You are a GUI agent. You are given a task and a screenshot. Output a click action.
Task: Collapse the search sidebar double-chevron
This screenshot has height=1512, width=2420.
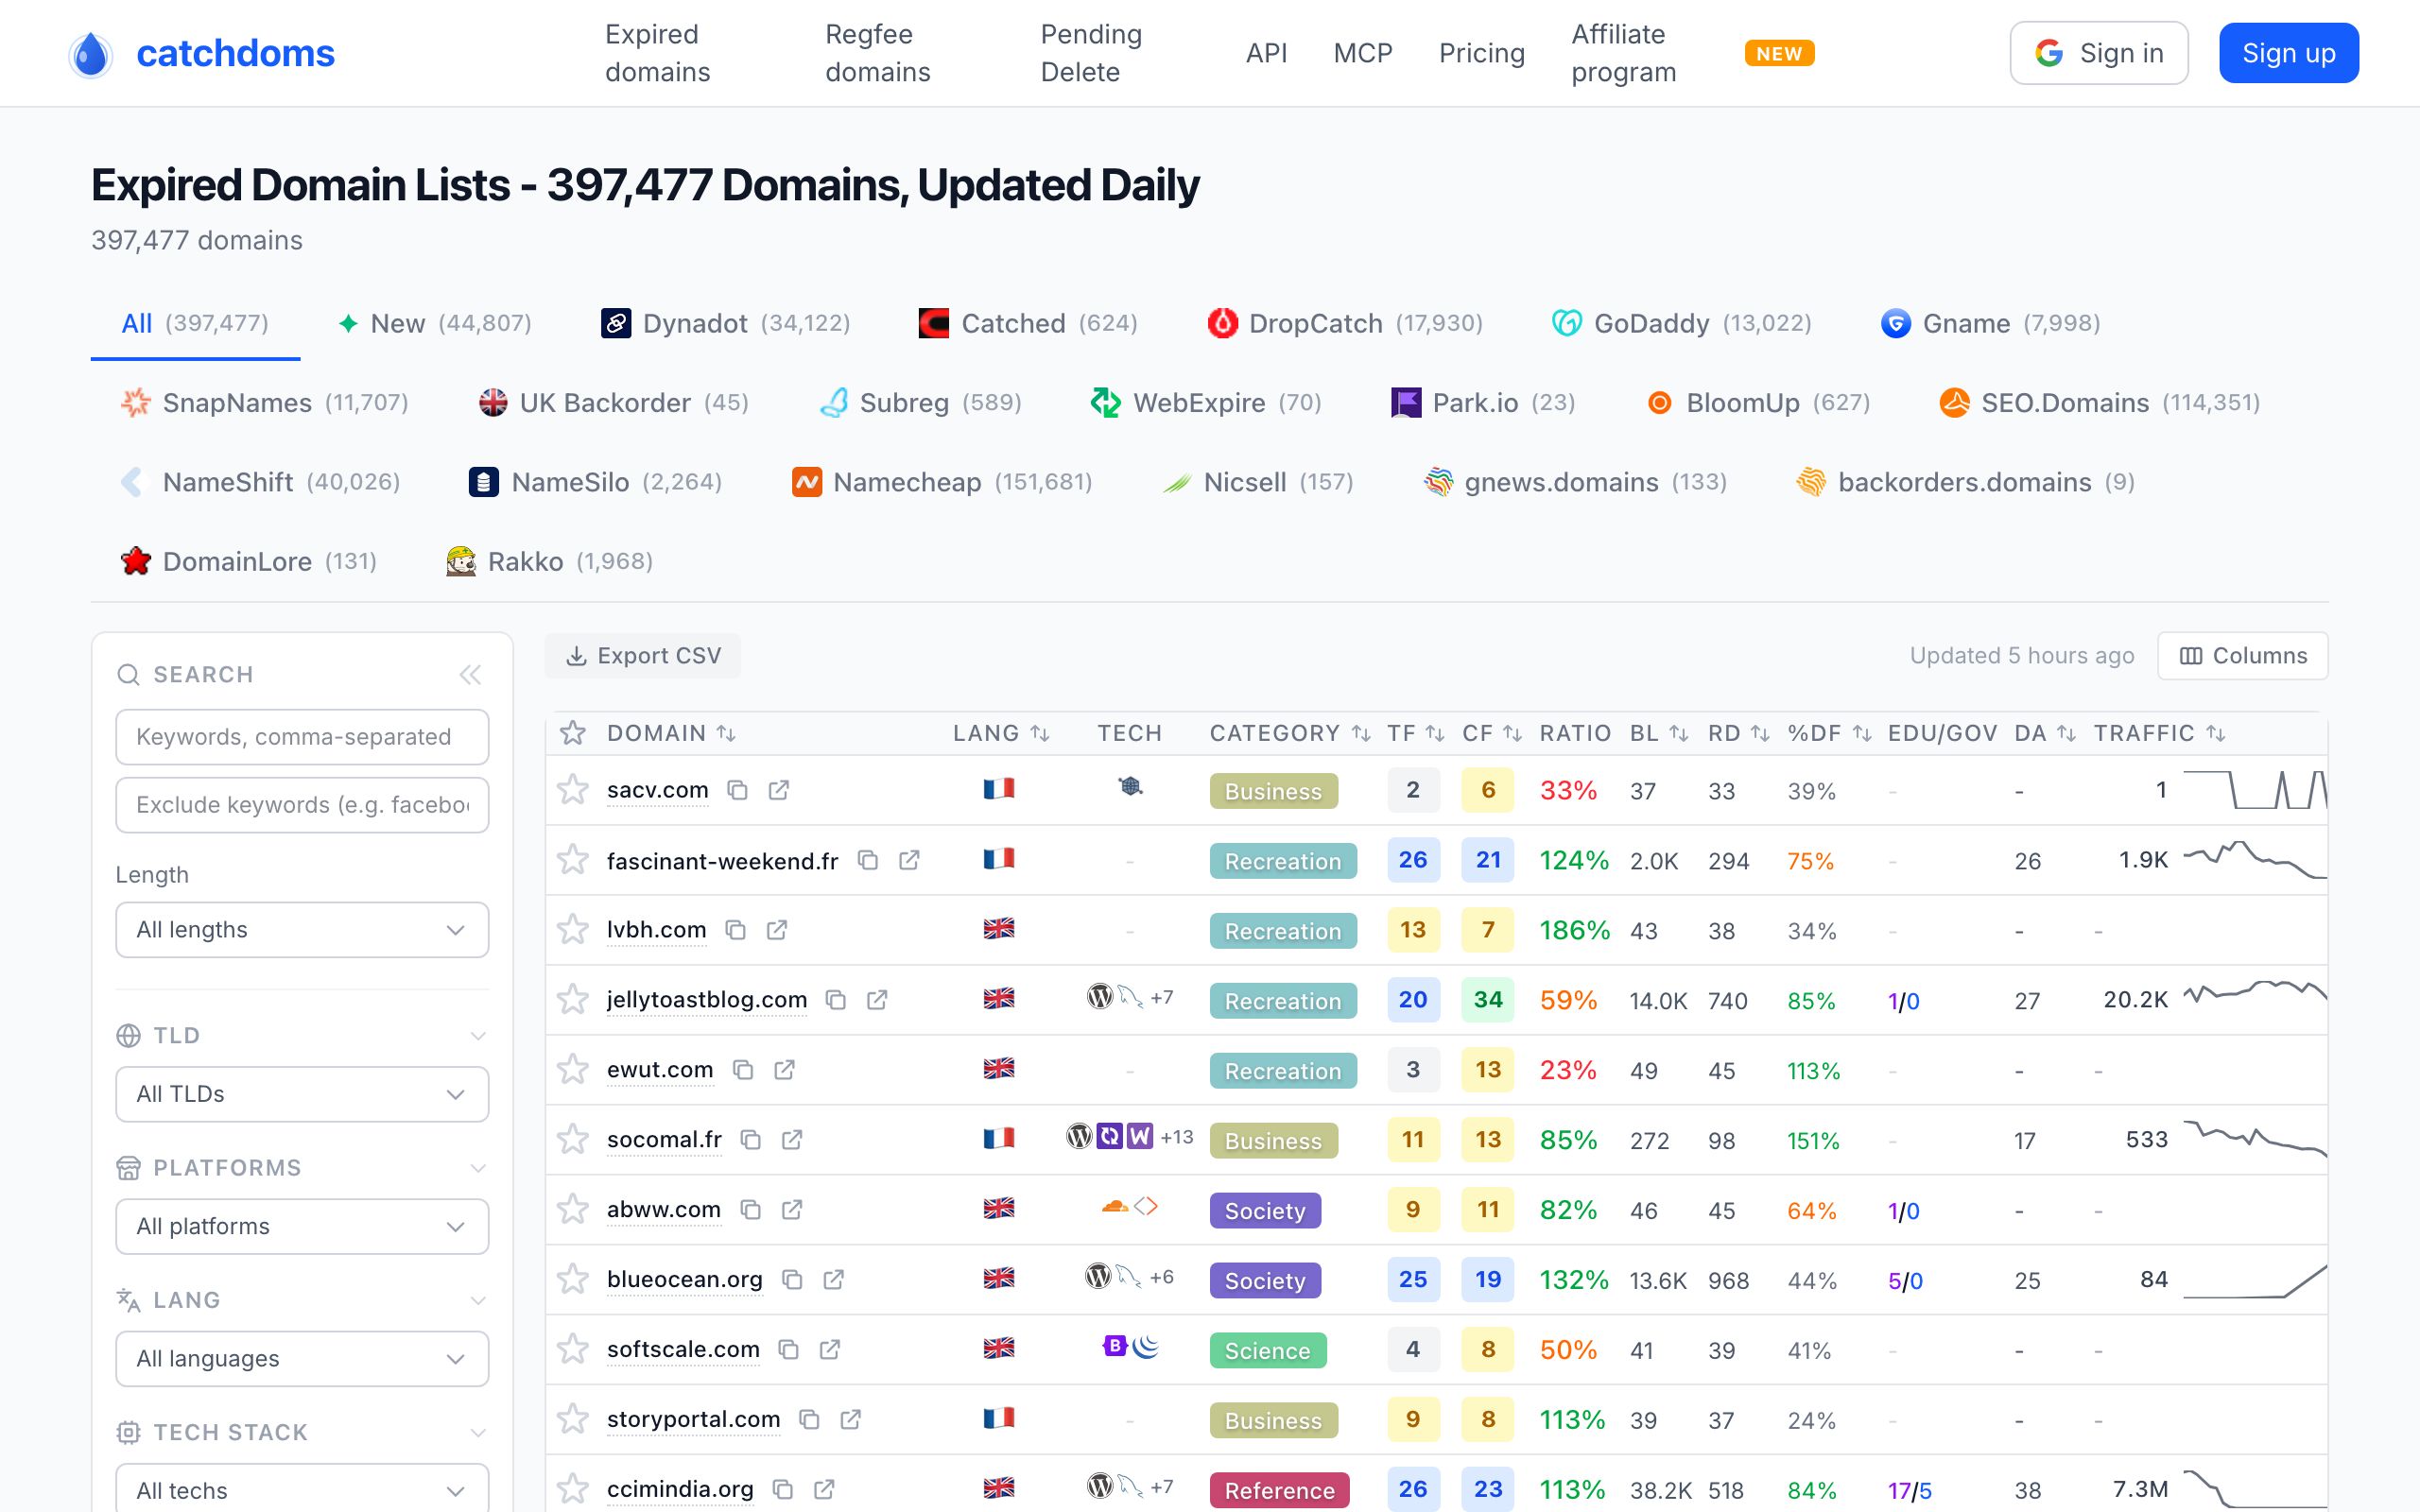[470, 675]
